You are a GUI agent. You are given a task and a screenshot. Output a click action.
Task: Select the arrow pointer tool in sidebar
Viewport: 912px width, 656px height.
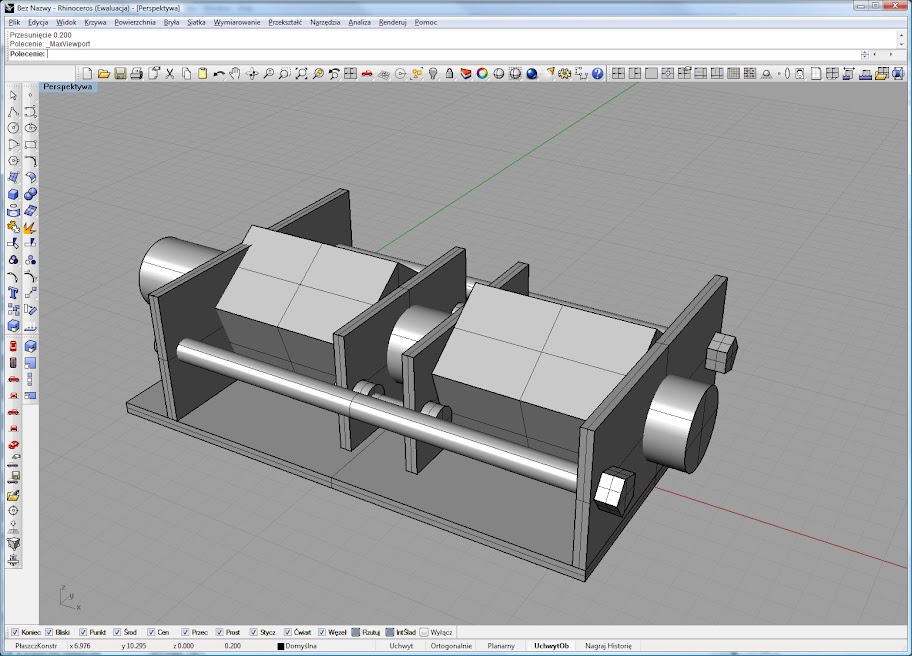pyautogui.click(x=13, y=95)
